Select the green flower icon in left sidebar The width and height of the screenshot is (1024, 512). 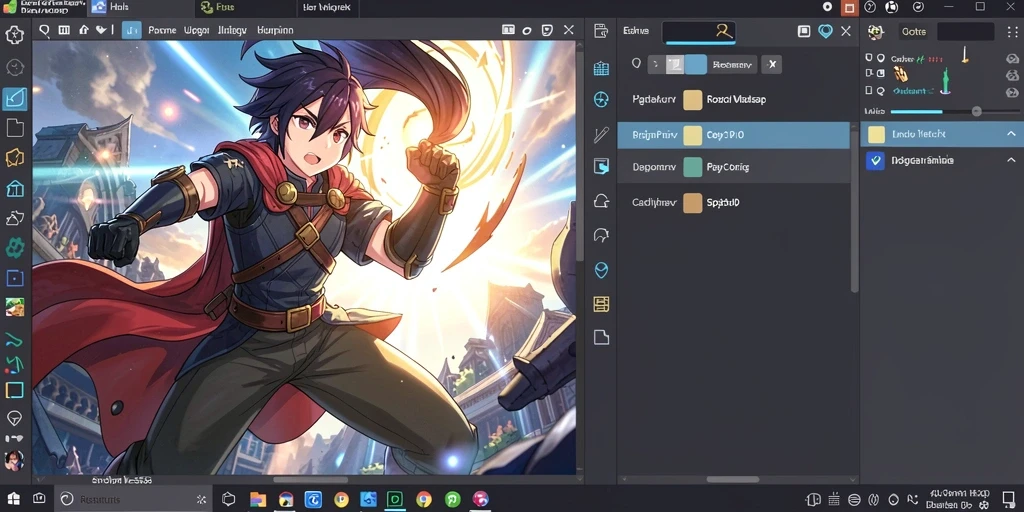click(14, 248)
